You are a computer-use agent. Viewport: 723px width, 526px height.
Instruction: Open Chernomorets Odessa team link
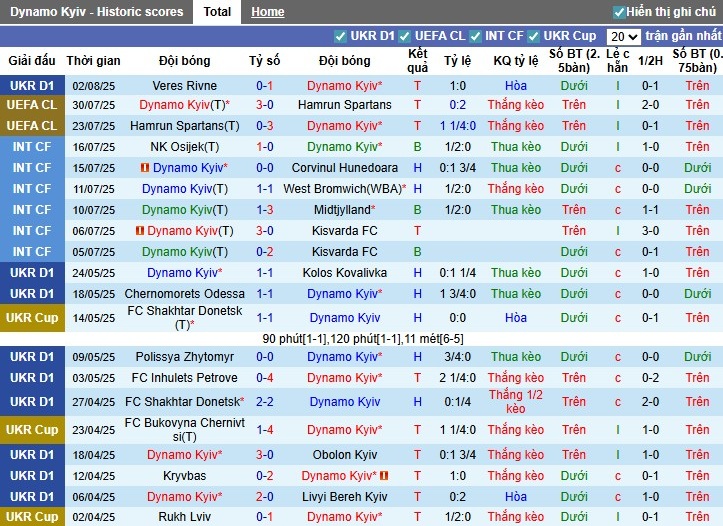coord(184,294)
